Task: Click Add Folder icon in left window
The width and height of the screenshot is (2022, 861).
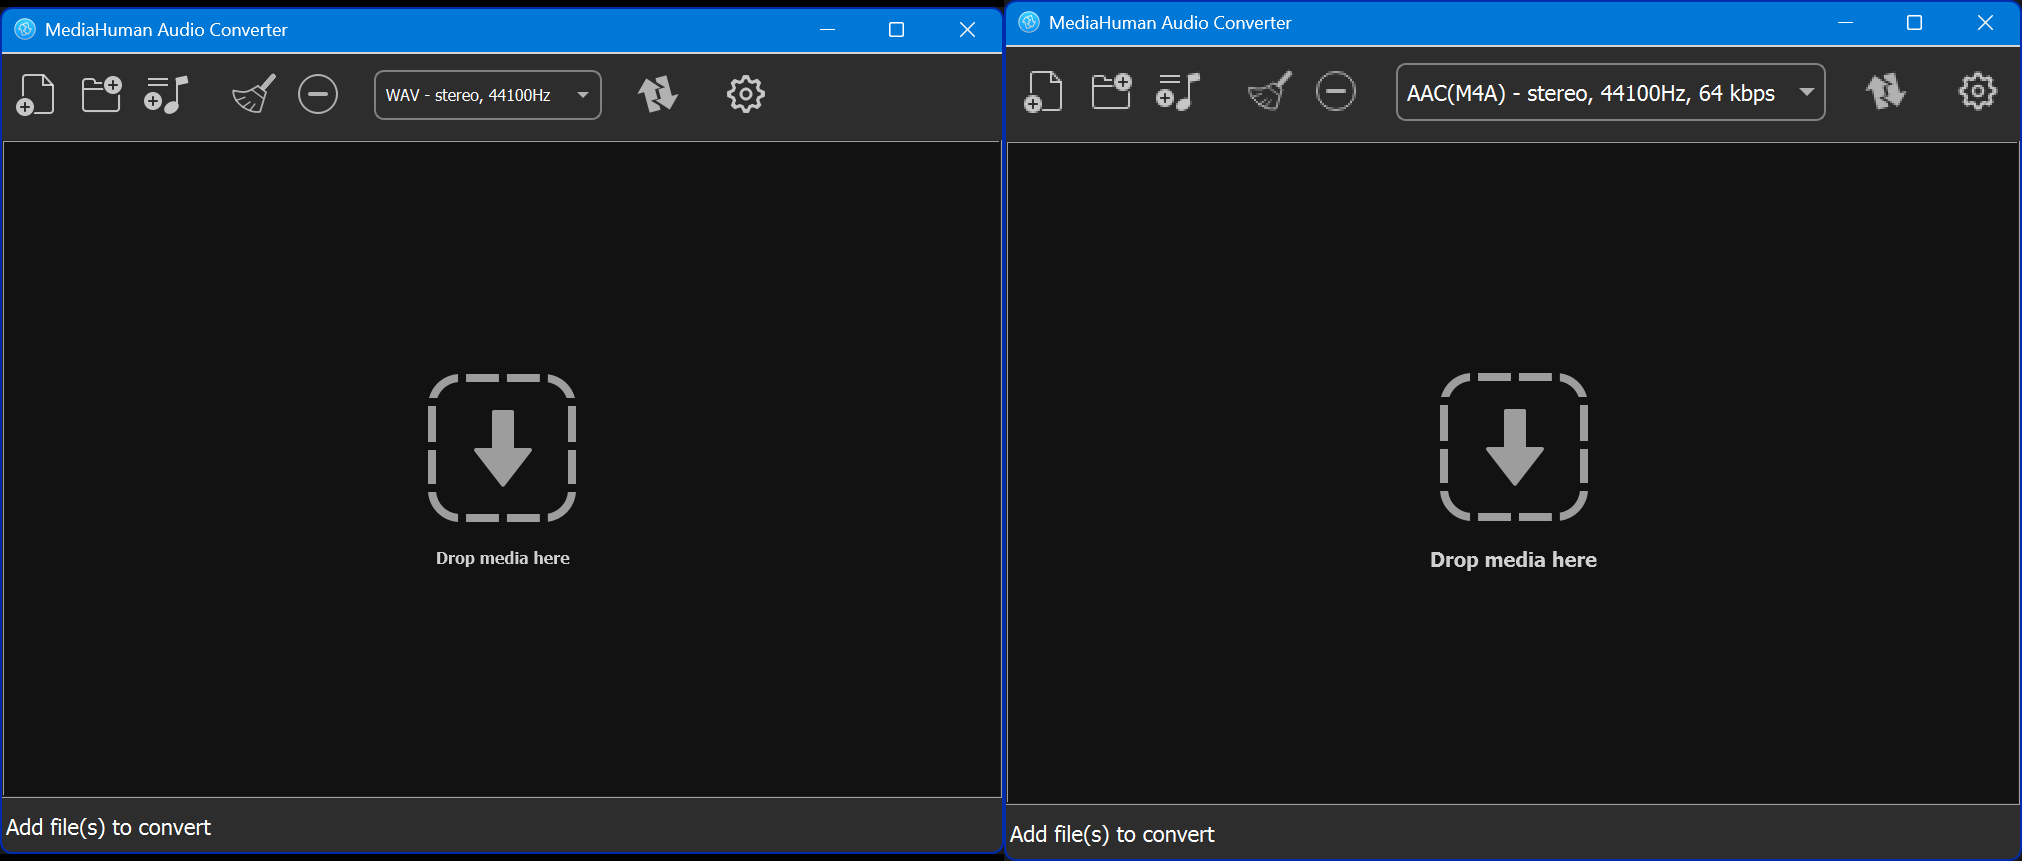Action: [x=101, y=95]
